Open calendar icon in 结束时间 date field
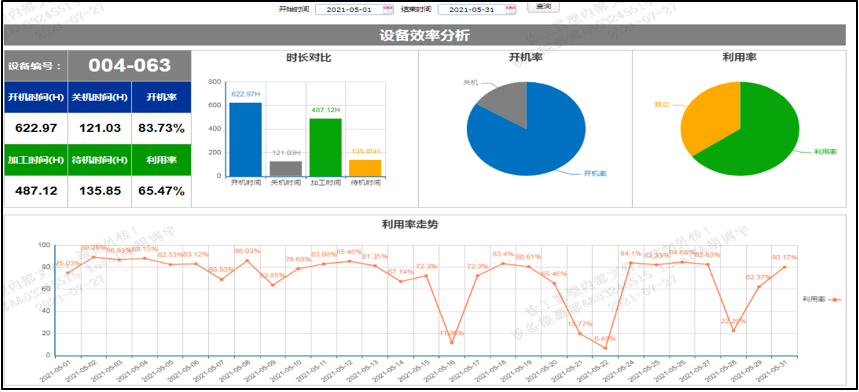Image resolution: width=859 pixels, height=392 pixels. pyautogui.click(x=510, y=9)
